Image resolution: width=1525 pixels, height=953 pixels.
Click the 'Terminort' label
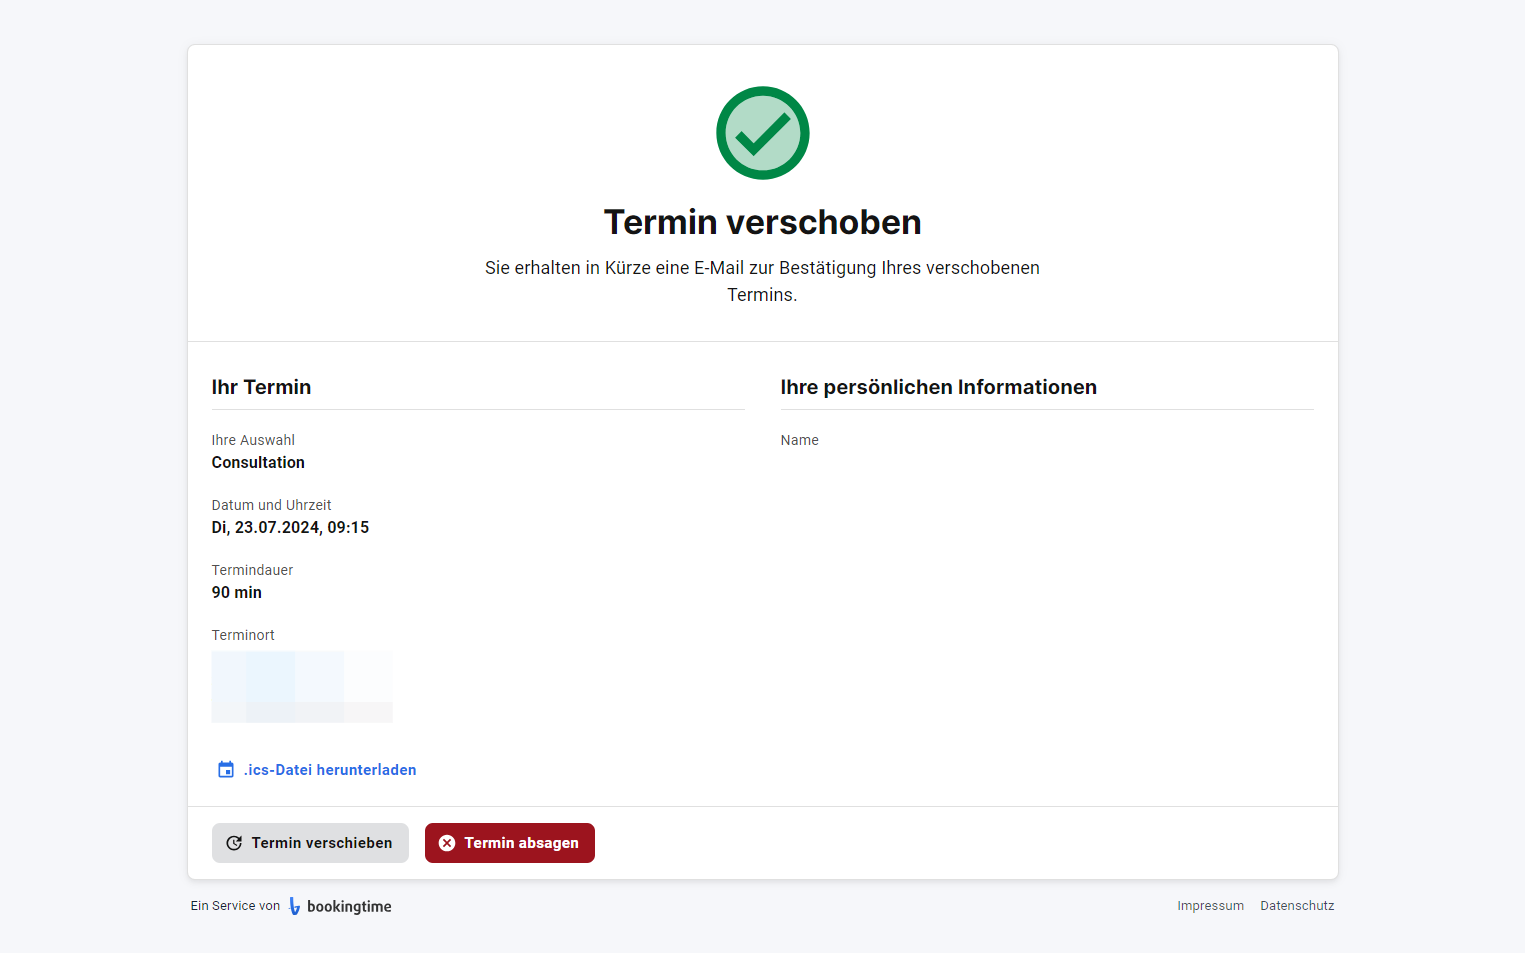[243, 635]
